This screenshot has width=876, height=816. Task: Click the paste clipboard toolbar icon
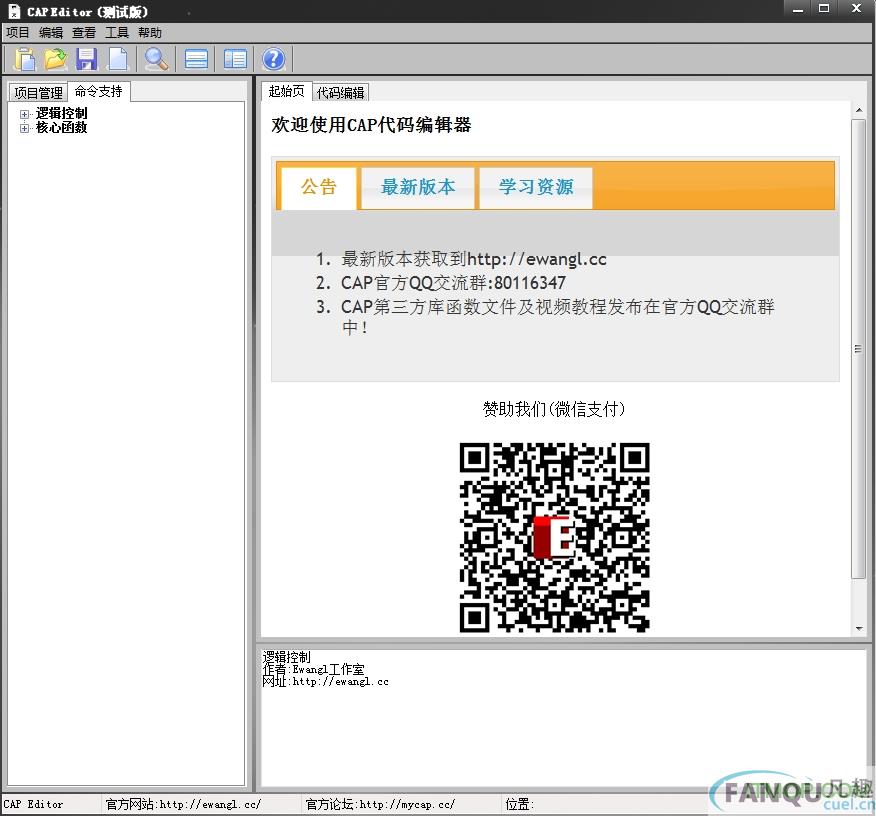coord(25,59)
